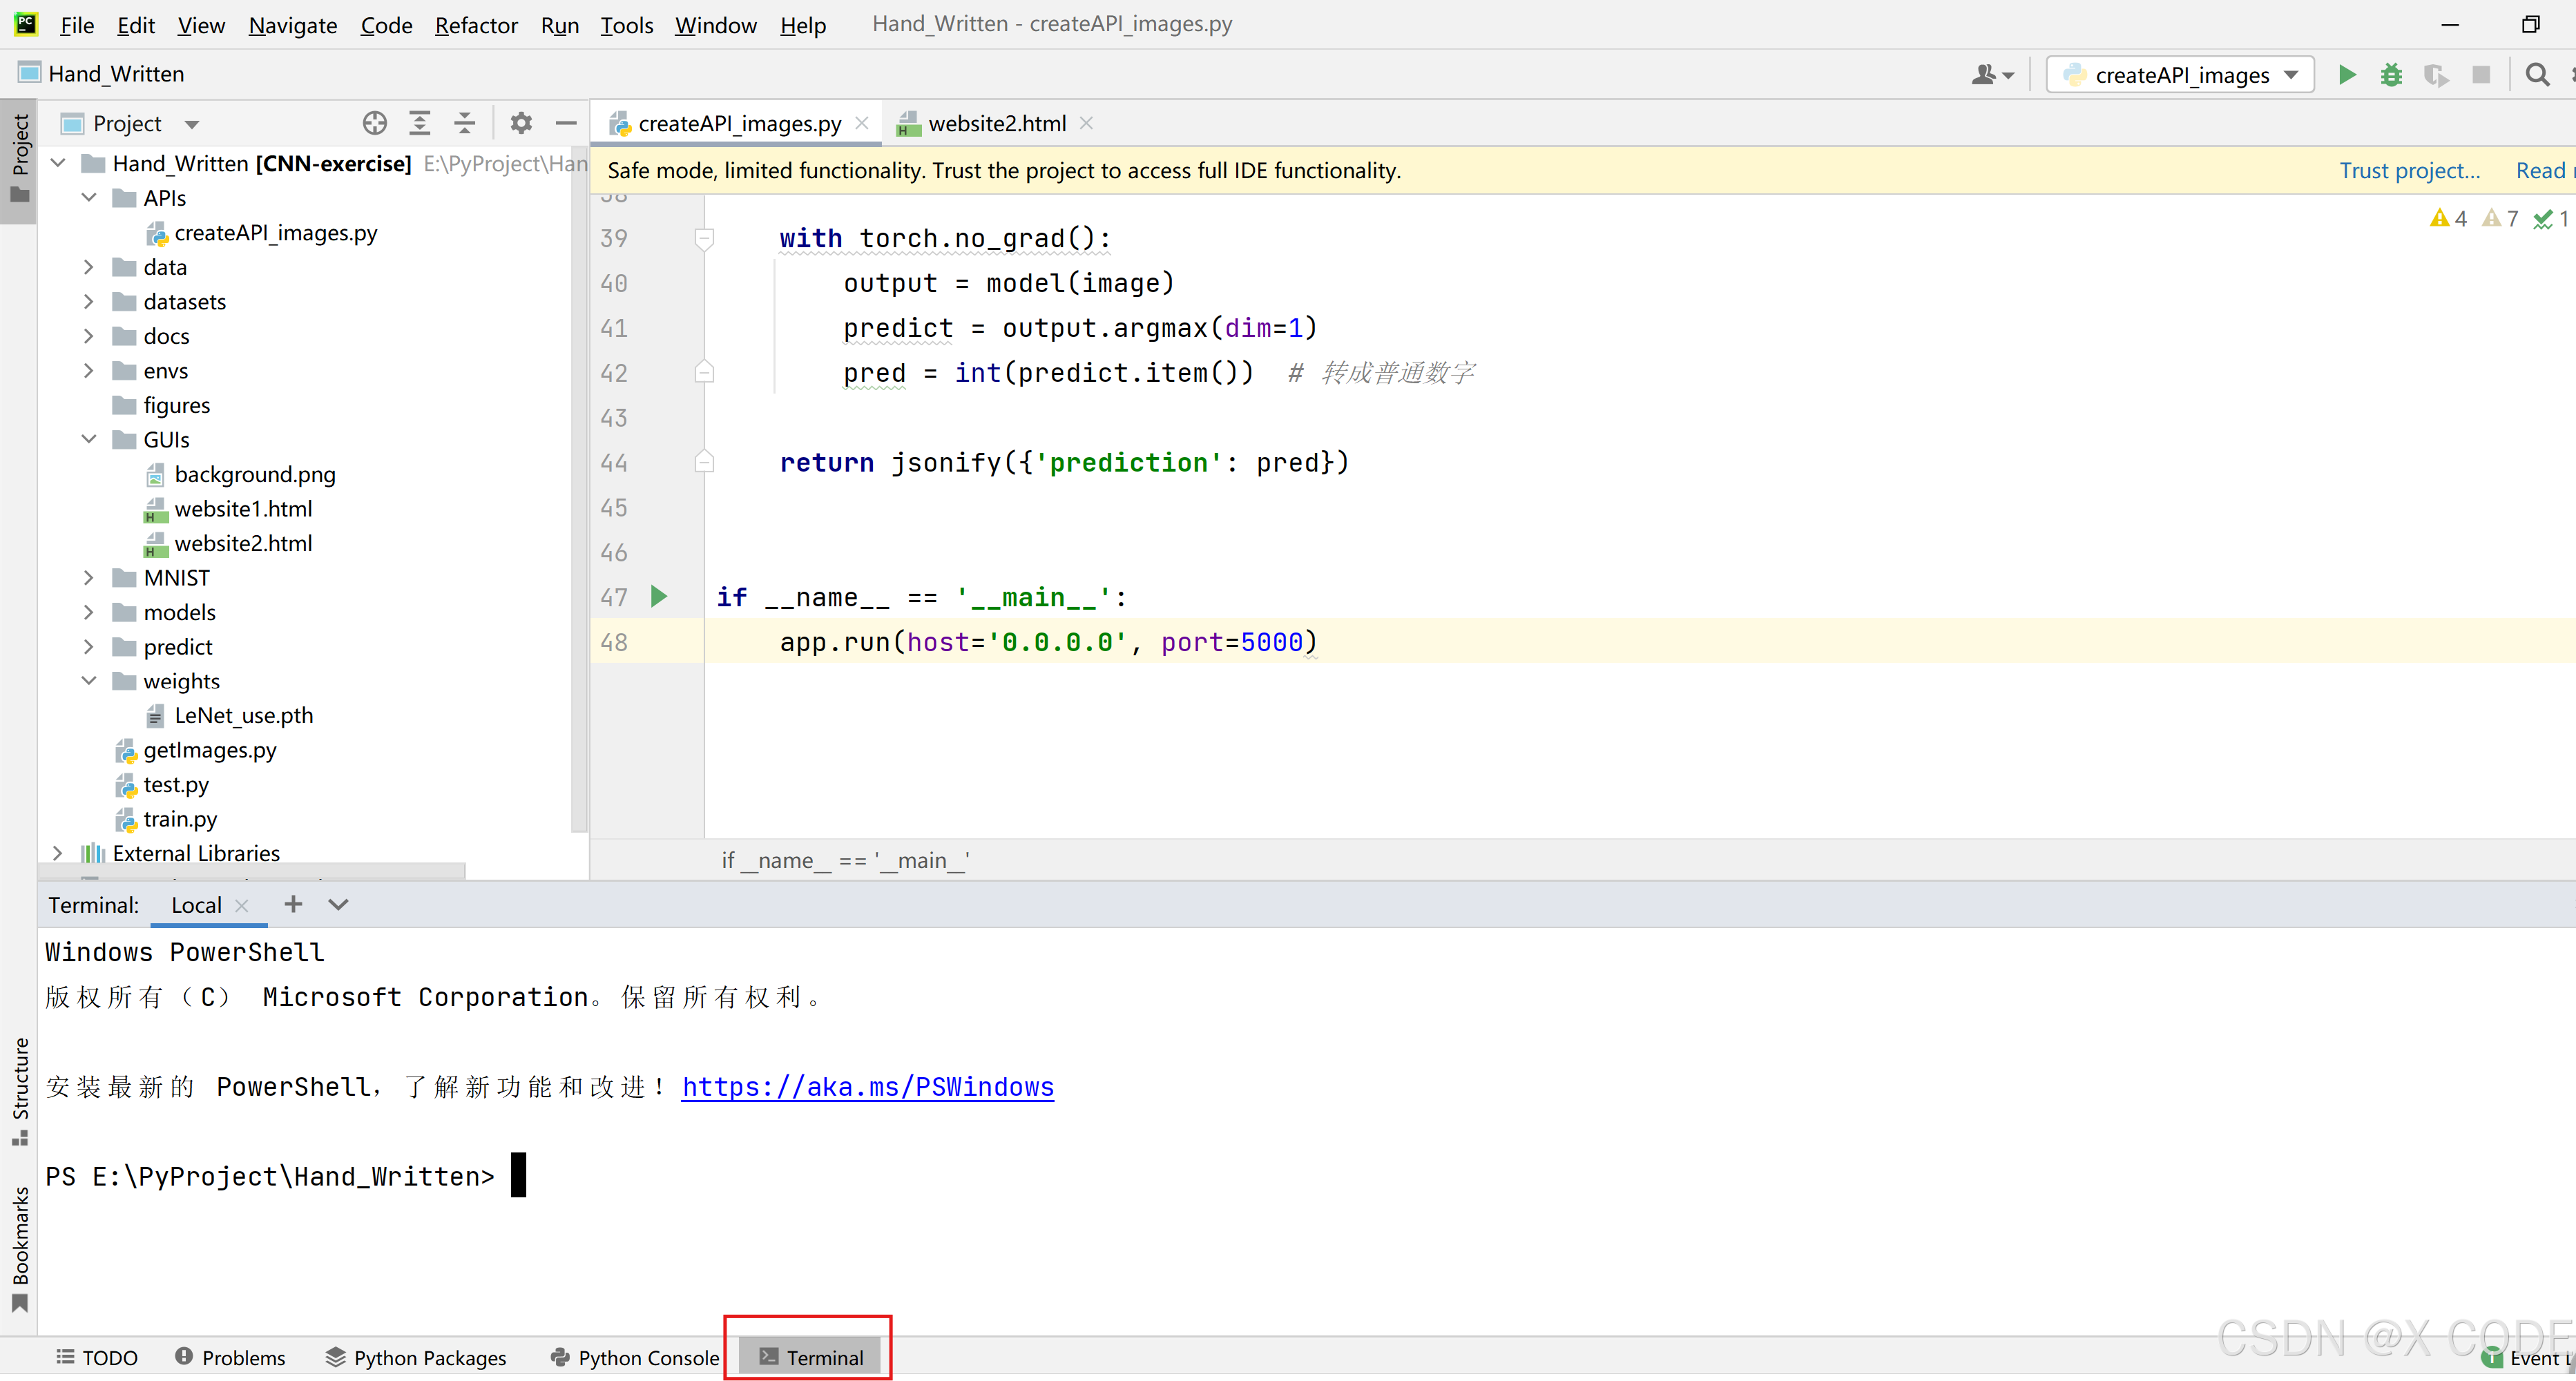Screen dimensions: 2576x1381
Task: Click the Expand All icon in Project panel
Action: (420, 123)
